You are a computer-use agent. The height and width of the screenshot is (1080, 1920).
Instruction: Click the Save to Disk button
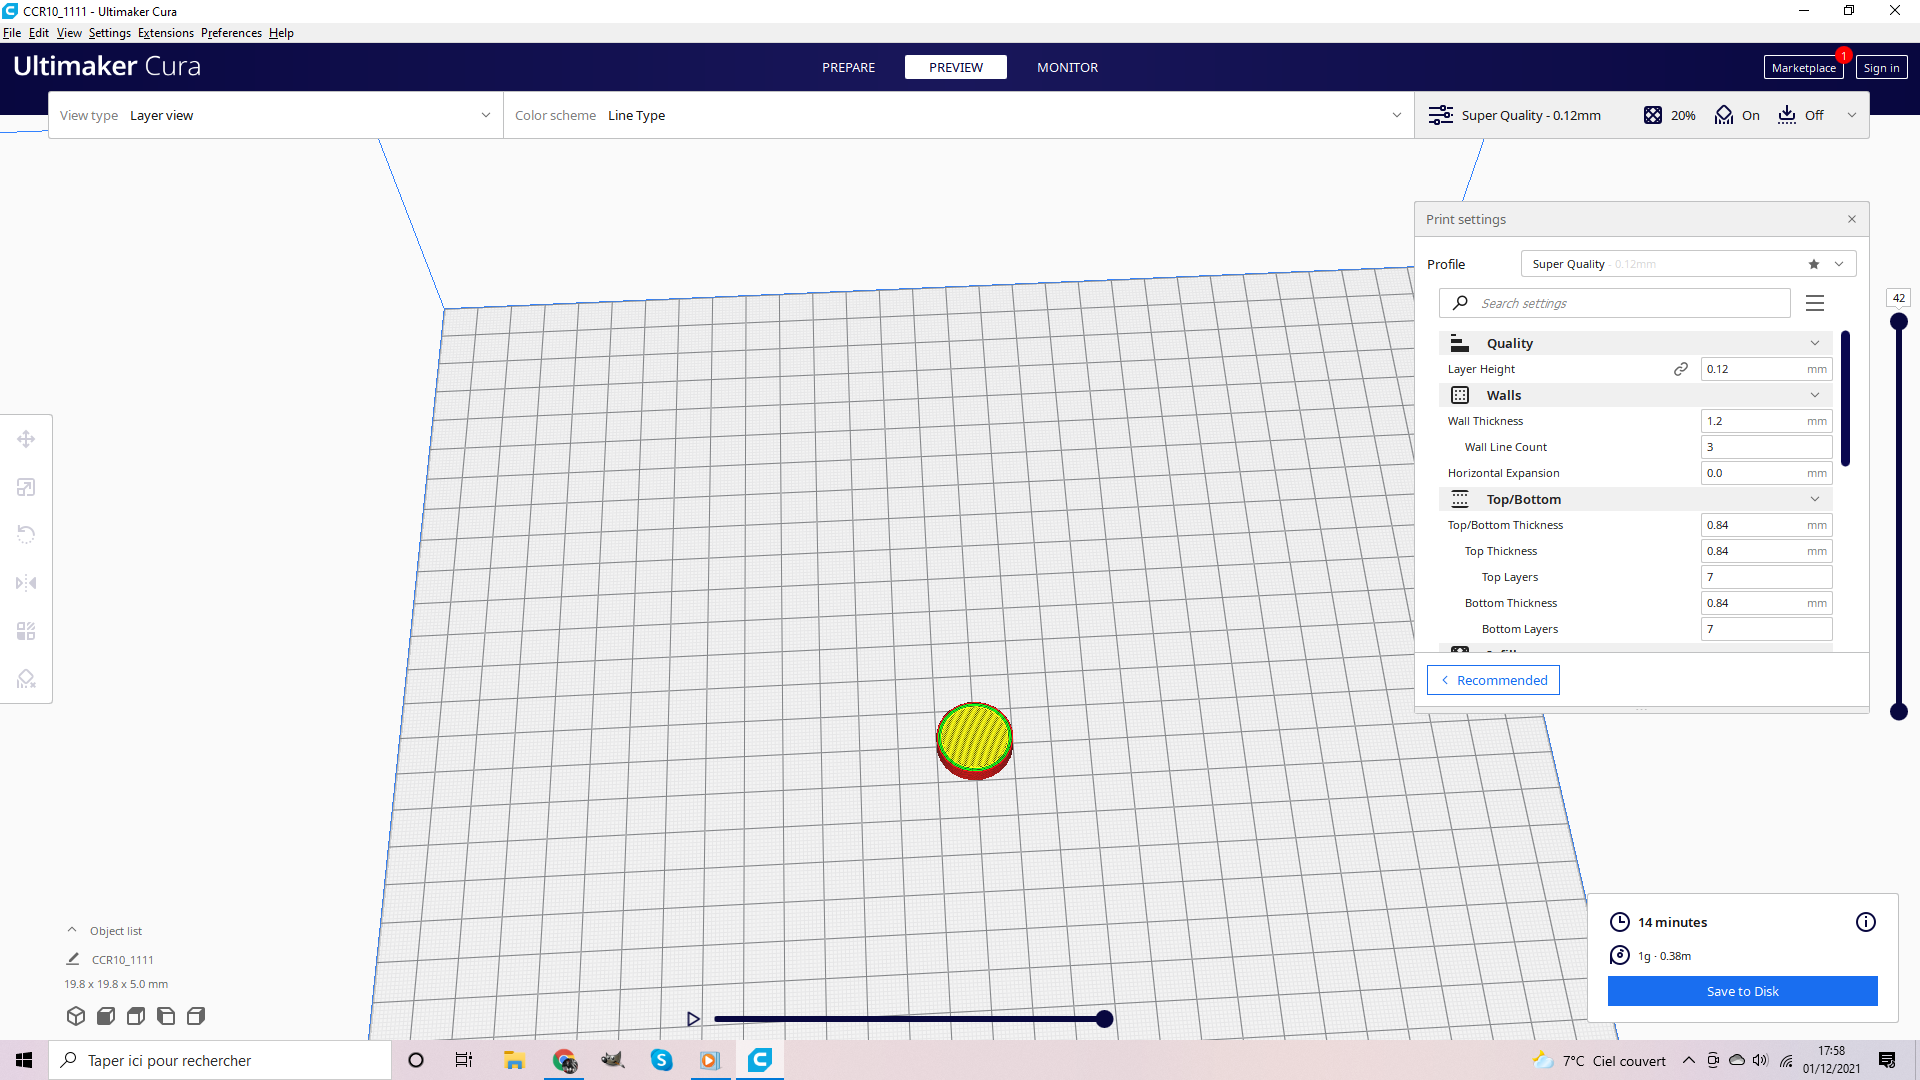coord(1742,991)
